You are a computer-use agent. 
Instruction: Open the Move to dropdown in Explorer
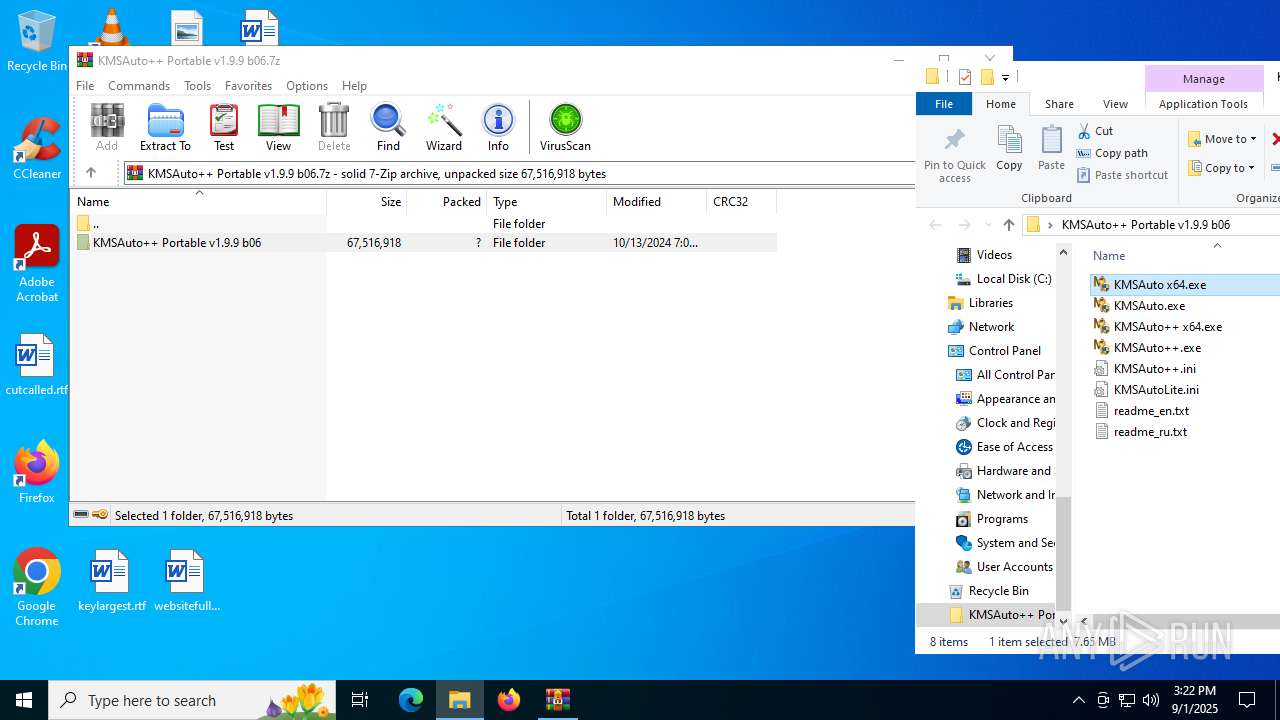coord(1222,139)
